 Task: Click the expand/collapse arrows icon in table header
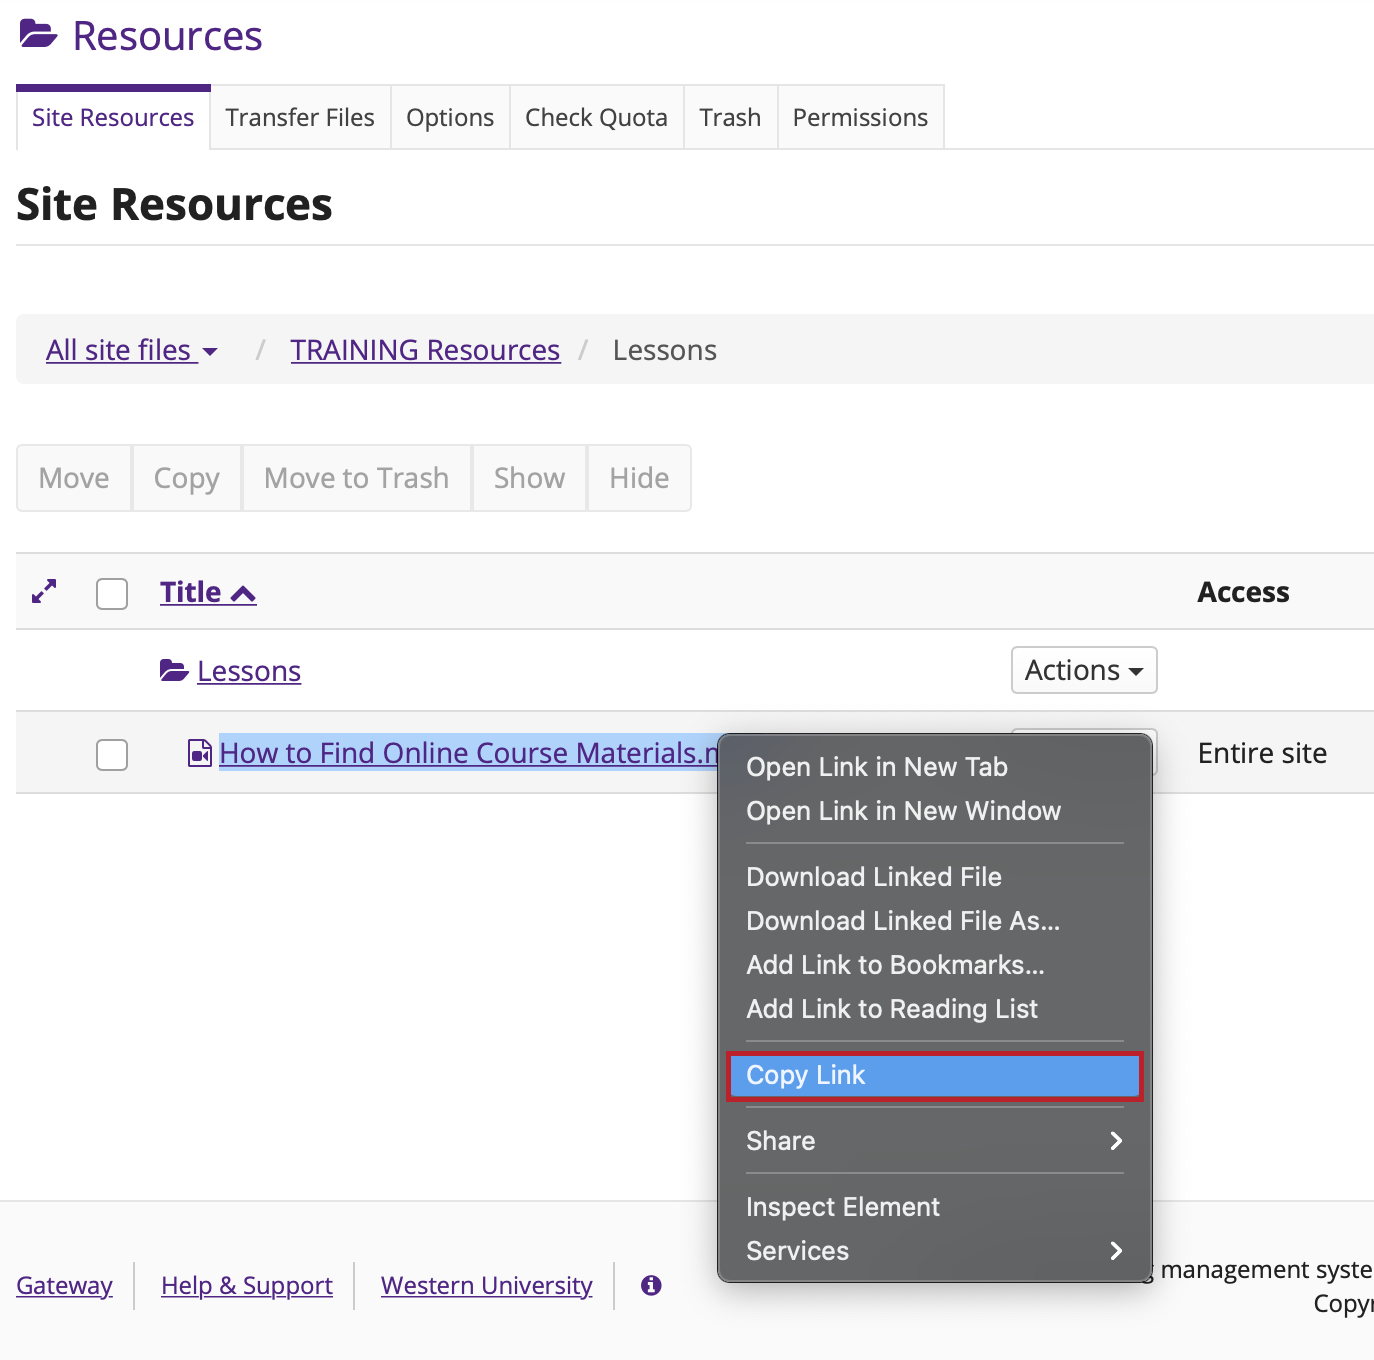pos(44,592)
